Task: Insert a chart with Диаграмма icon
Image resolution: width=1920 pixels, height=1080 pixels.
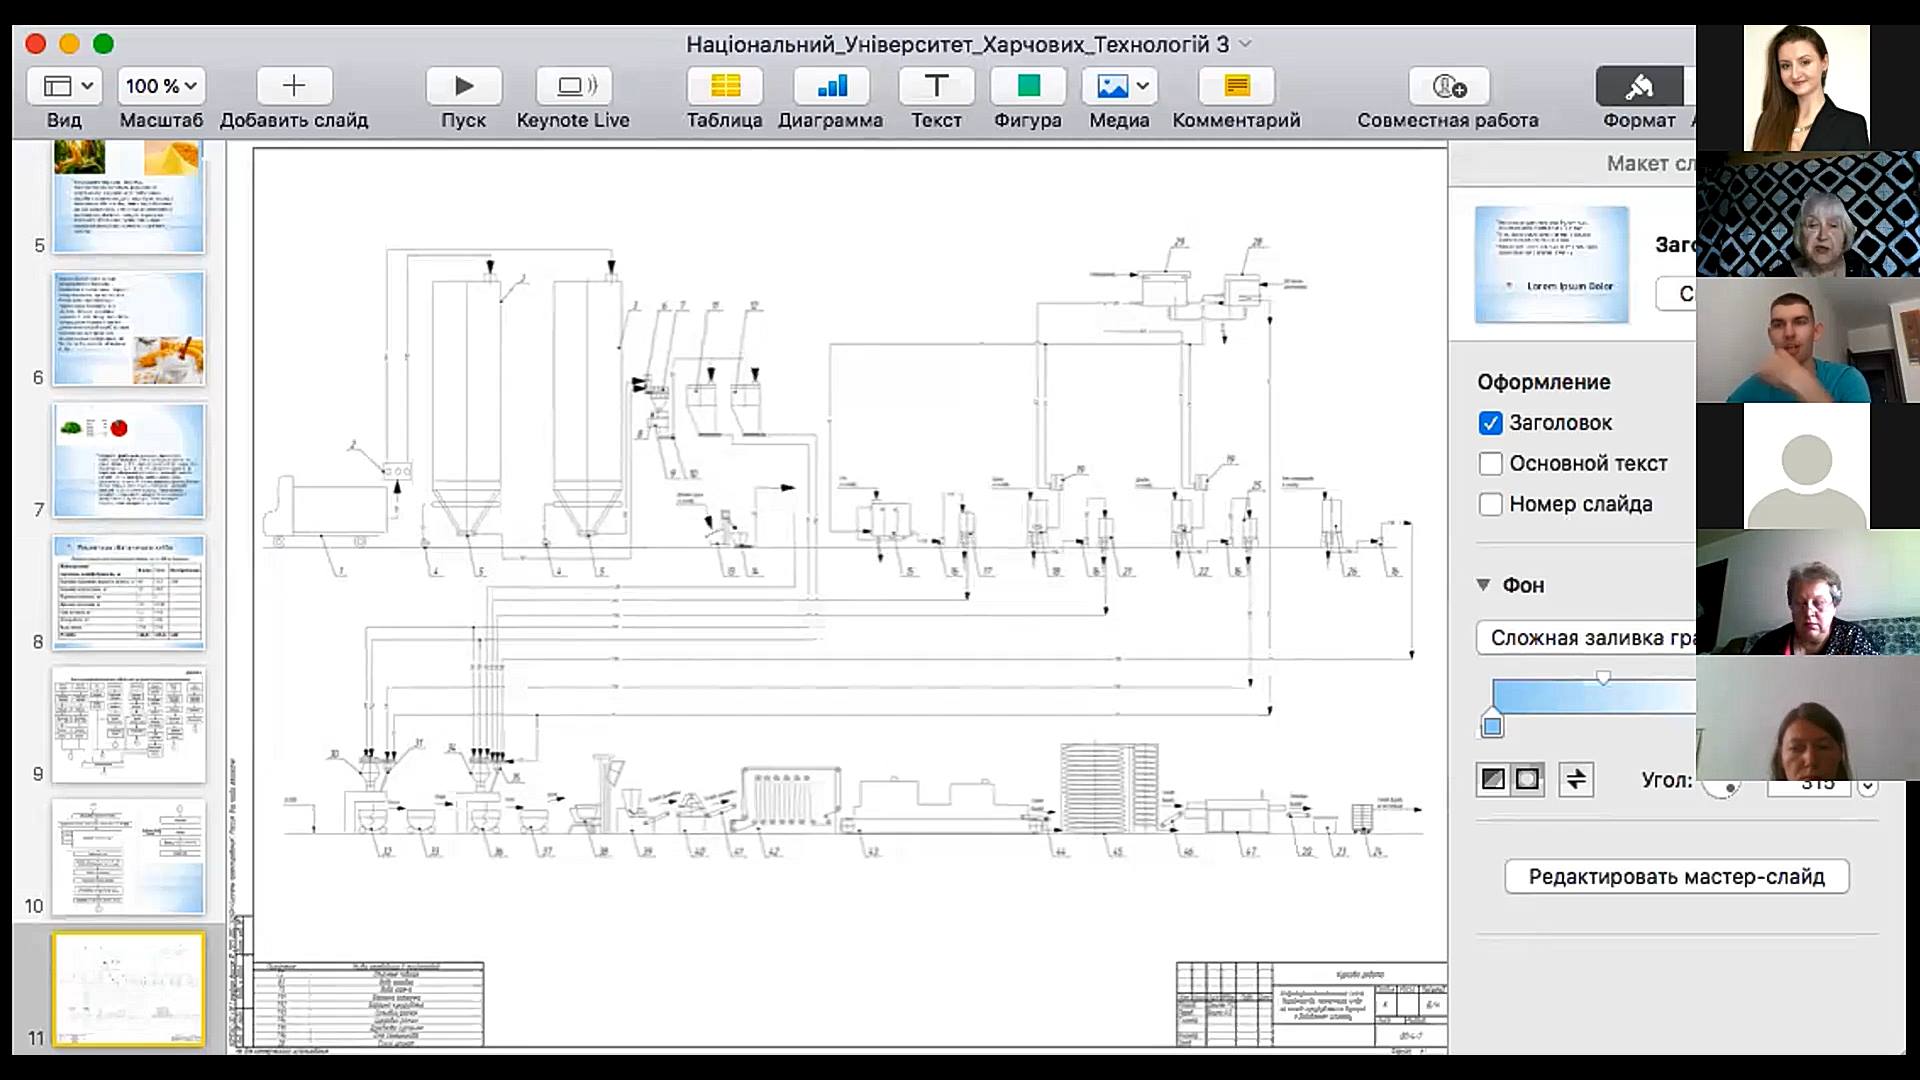Action: coord(831,87)
